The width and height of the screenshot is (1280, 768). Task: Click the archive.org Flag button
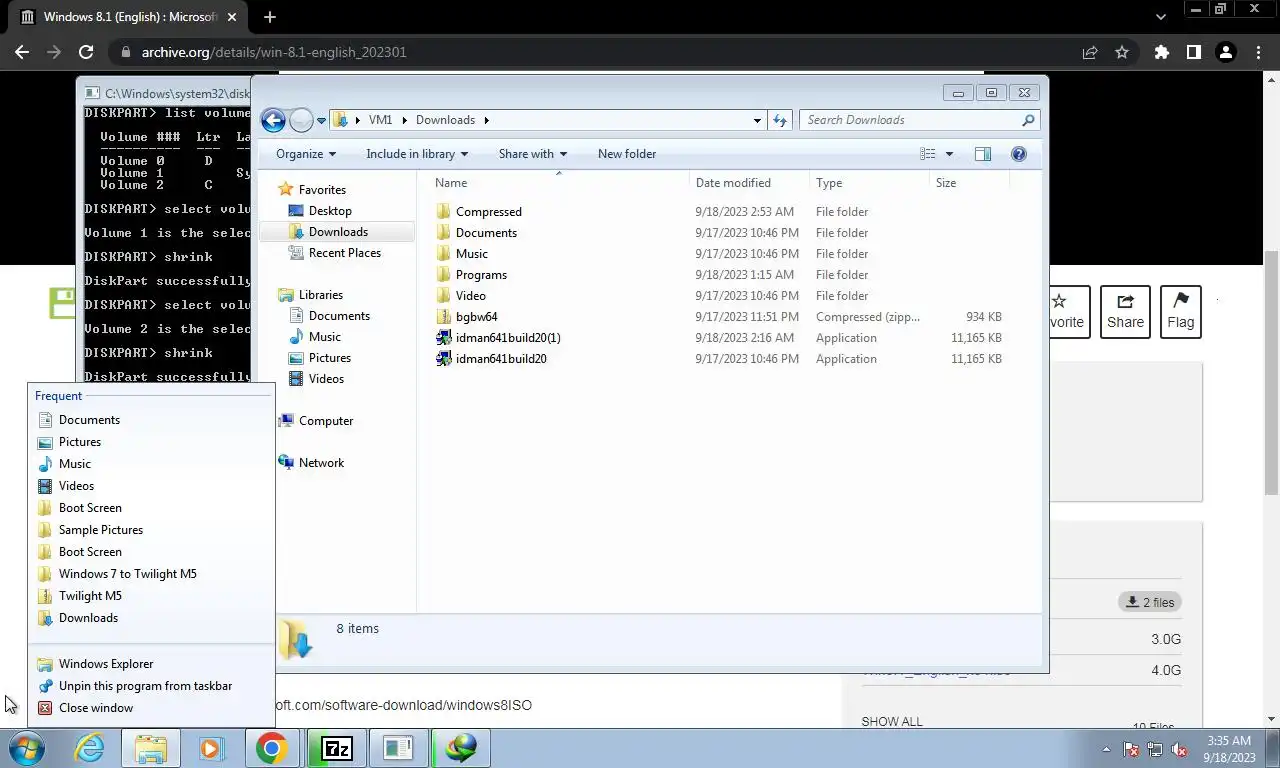[x=1180, y=312]
